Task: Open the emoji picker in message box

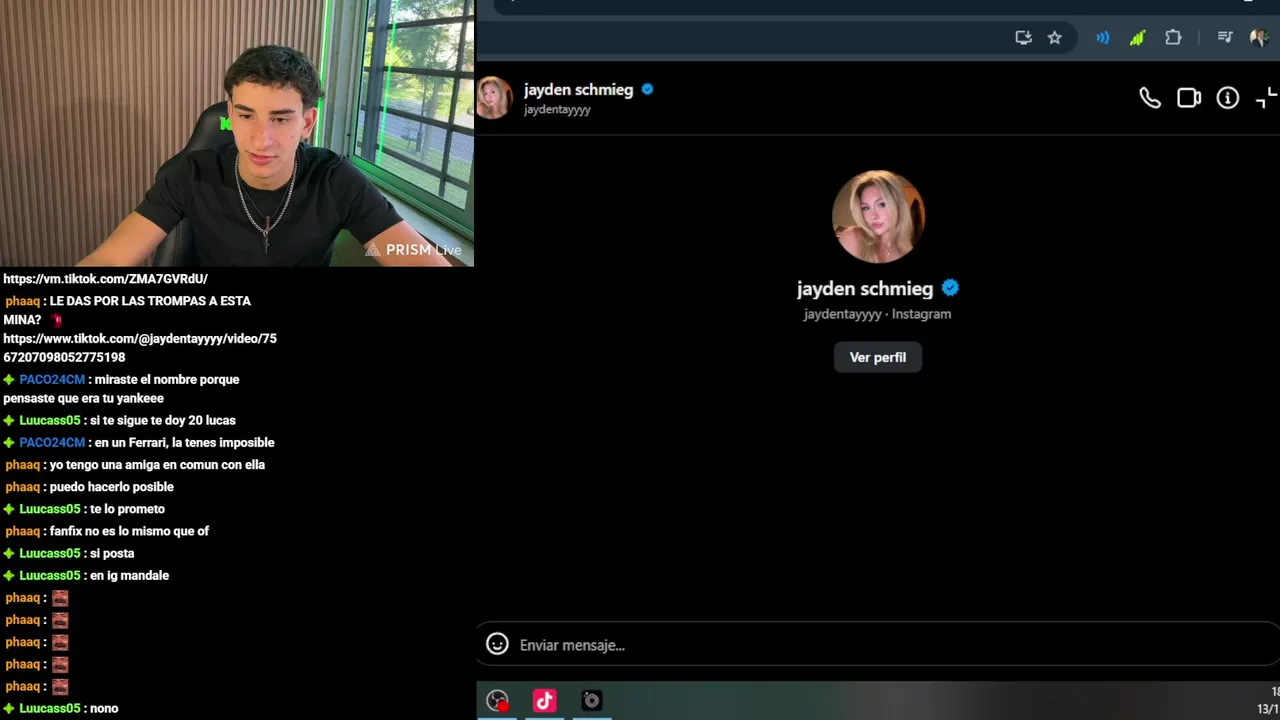Action: coord(497,644)
